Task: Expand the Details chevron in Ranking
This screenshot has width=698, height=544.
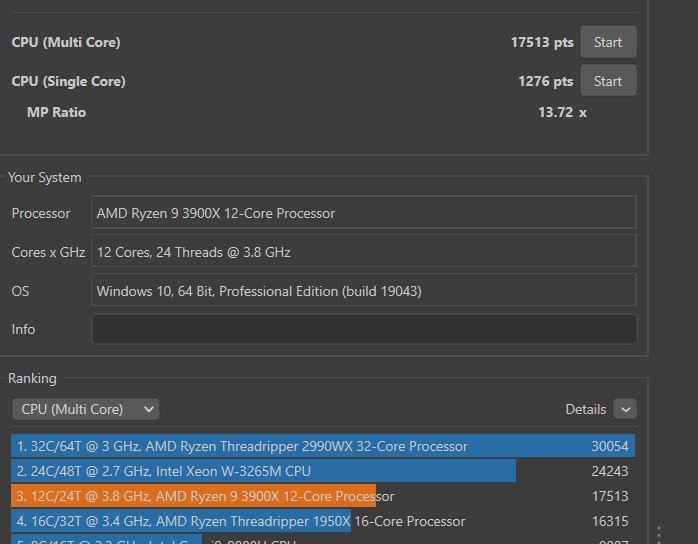Action: (x=625, y=409)
